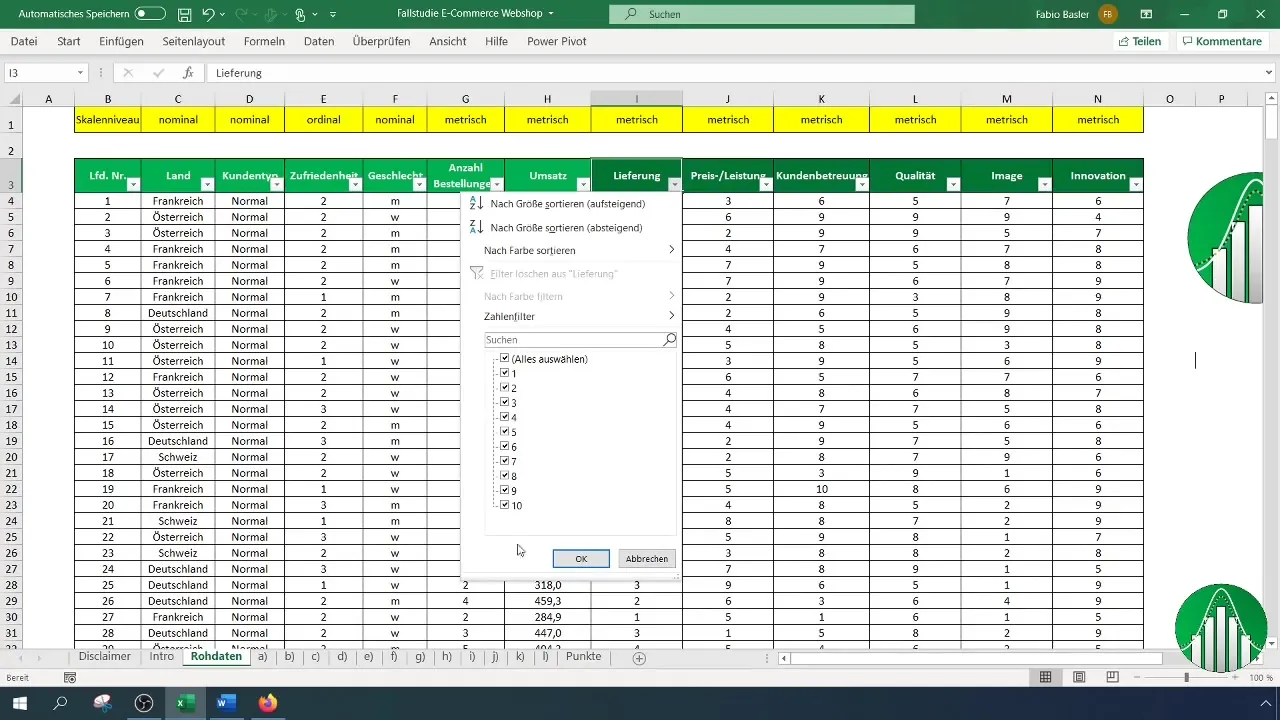Click the zoom slider handle
This screenshot has width=1280, height=720.
1187,678
